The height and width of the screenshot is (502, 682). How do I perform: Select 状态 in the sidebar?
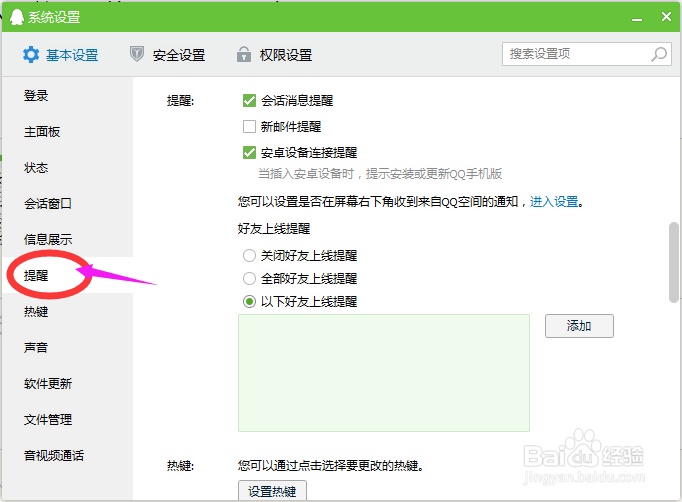click(36, 167)
